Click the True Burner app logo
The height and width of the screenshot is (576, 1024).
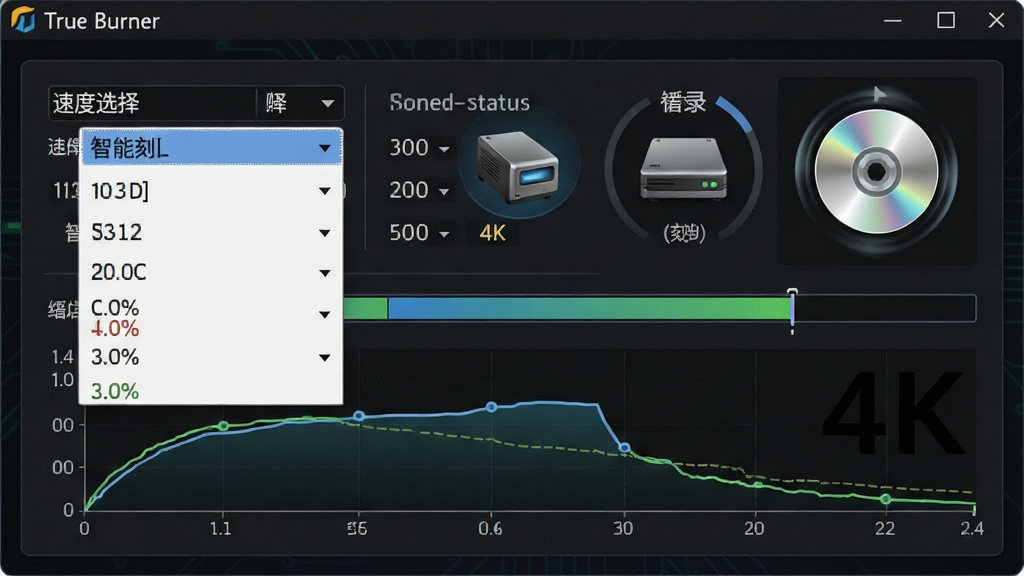[x=23, y=20]
